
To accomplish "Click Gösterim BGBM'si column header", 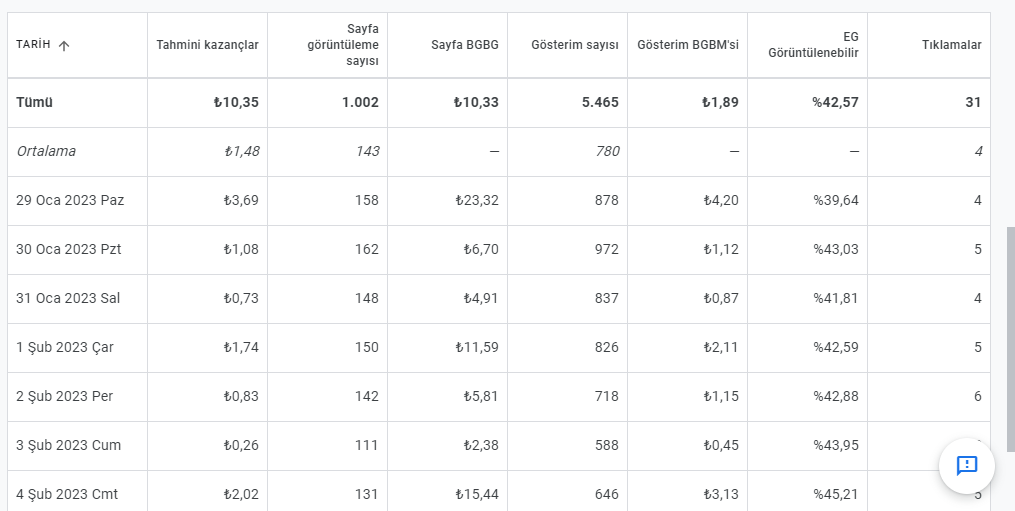I will (687, 45).
